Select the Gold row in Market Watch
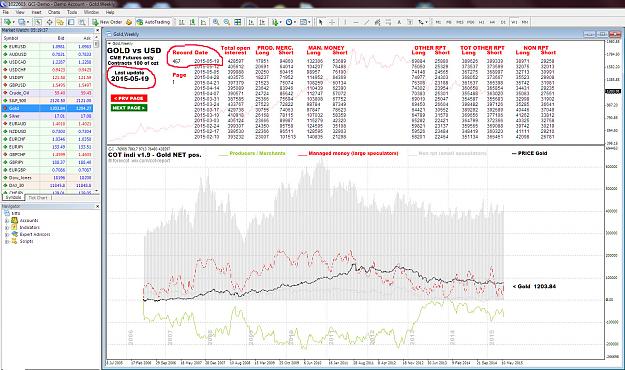Image resolution: width=625 pixels, height=370 pixels. pyautogui.click(x=47, y=108)
